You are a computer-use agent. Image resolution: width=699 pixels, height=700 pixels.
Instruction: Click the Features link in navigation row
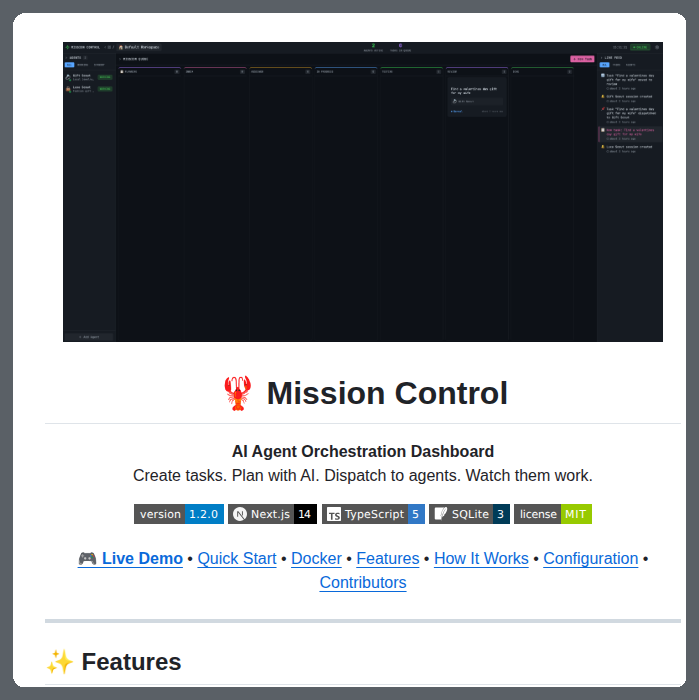[x=387, y=558]
